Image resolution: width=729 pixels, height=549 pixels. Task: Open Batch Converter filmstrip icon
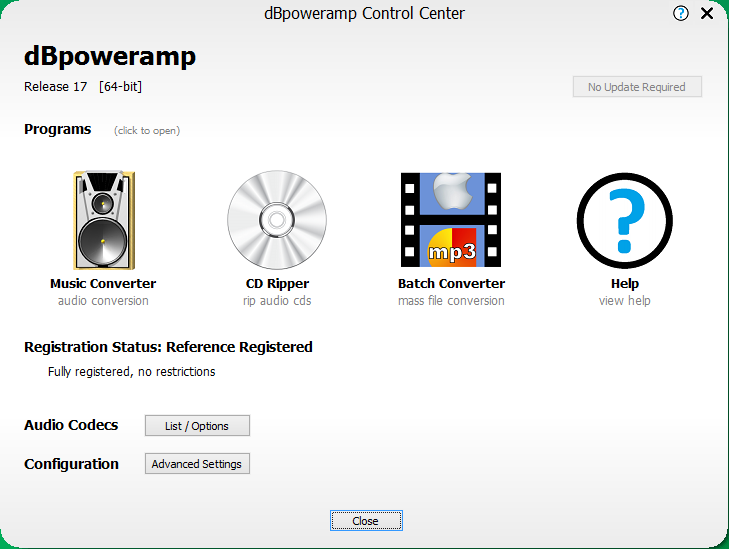(x=451, y=220)
